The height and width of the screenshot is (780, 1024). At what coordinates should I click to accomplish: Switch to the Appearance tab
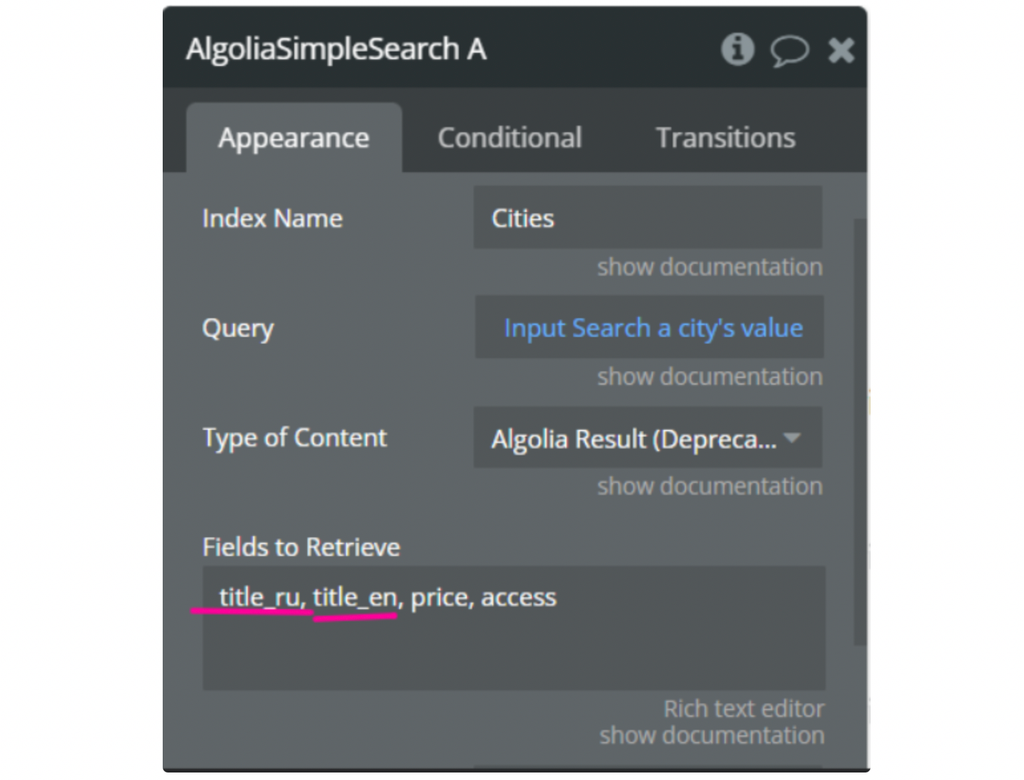pos(293,138)
